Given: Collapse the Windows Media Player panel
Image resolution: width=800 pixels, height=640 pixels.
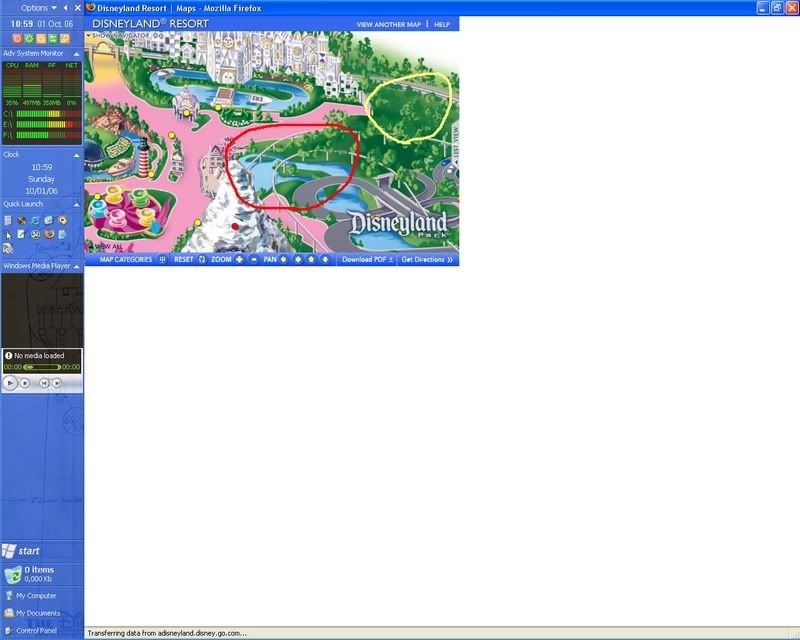Looking at the screenshot, I should pos(77,266).
